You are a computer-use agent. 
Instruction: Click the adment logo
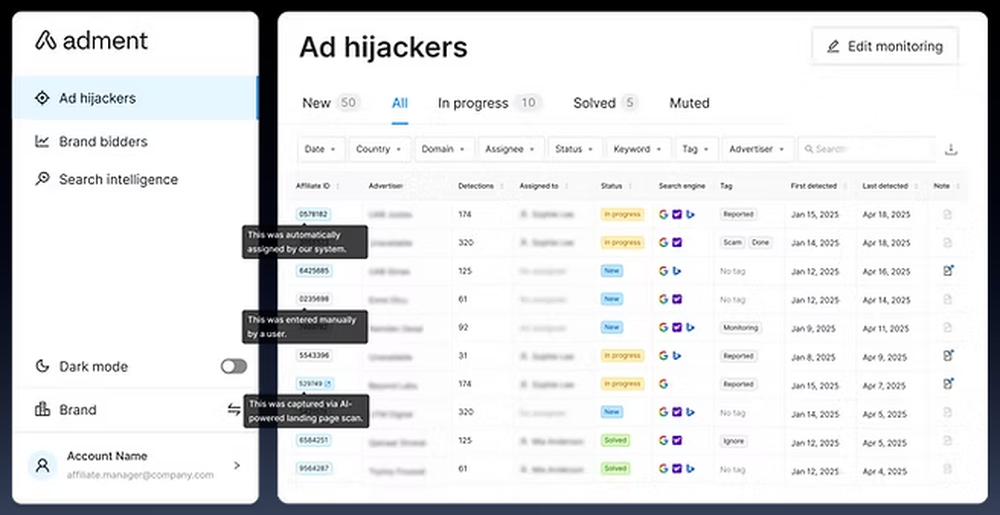coord(91,41)
